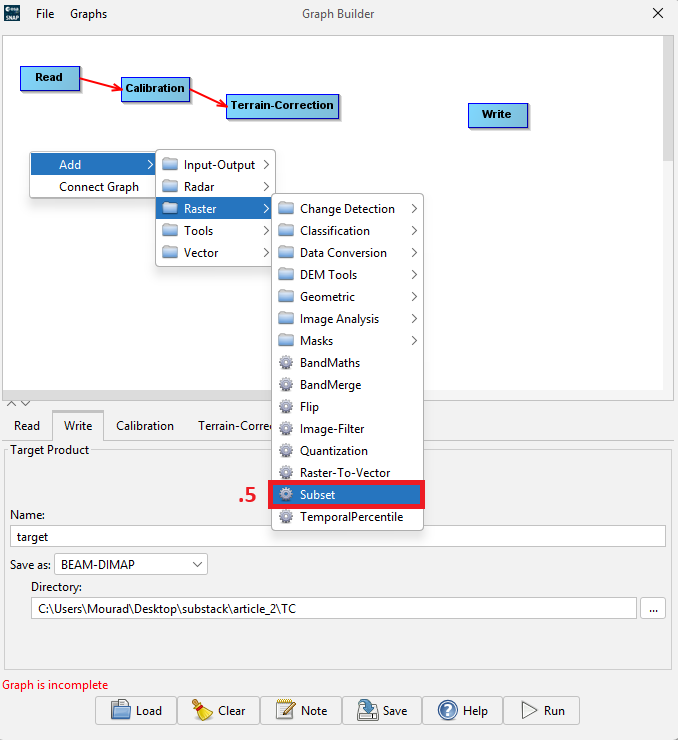Choose Add in the context menu
This screenshot has width=678, height=740.
pos(93,165)
